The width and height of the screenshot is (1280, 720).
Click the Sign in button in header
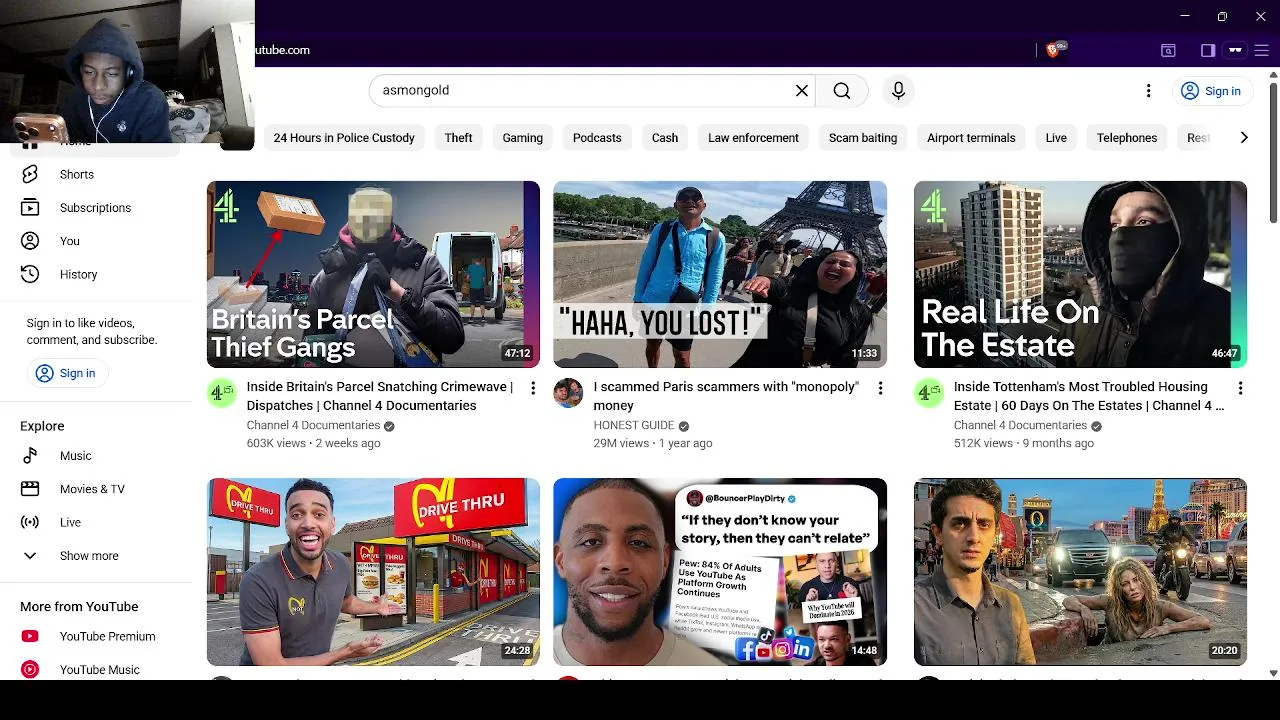[1211, 91]
